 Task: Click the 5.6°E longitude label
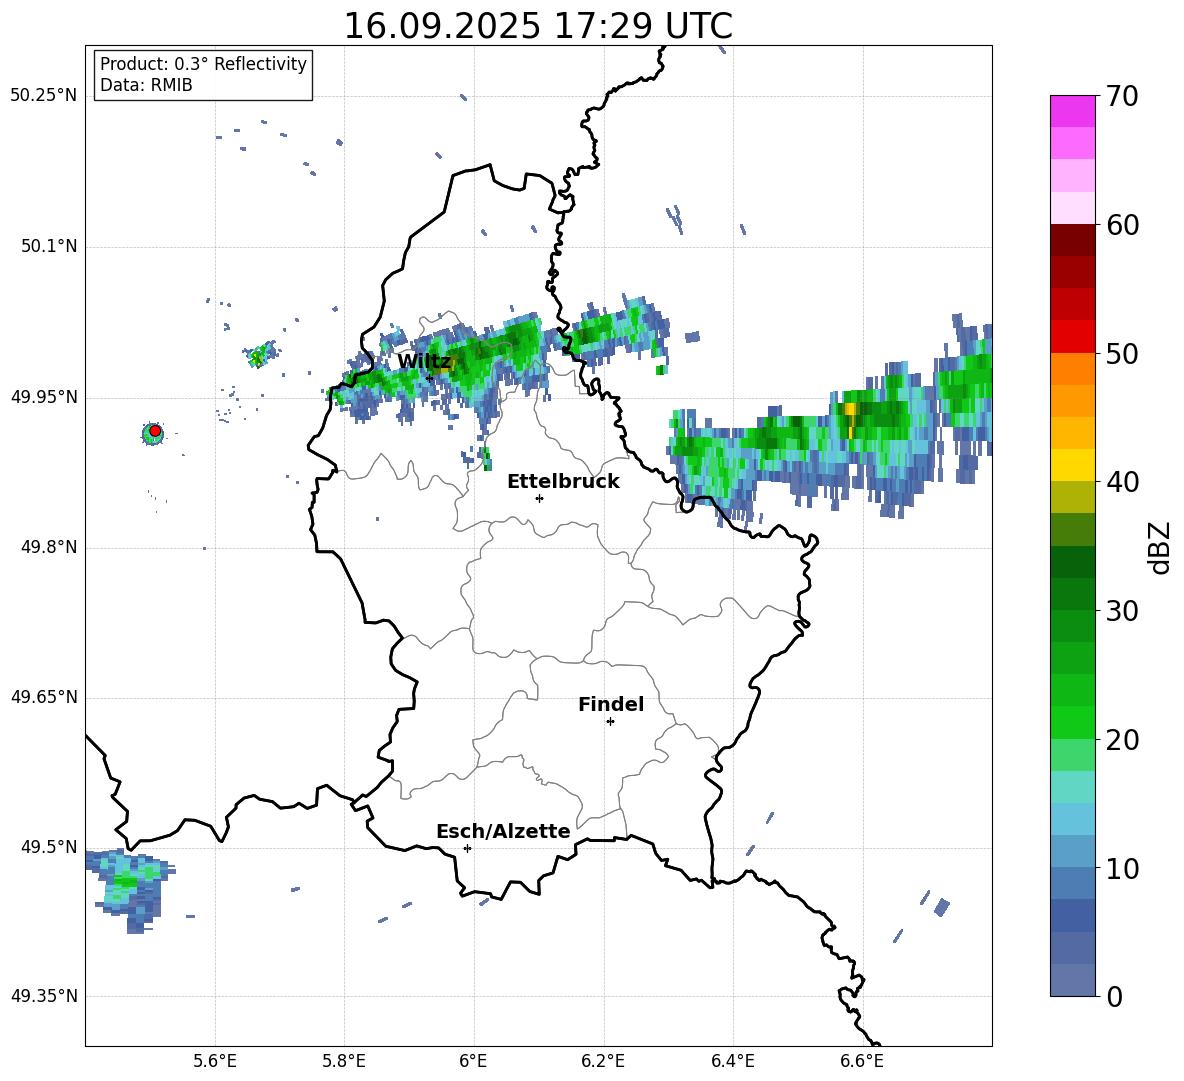214,1061
